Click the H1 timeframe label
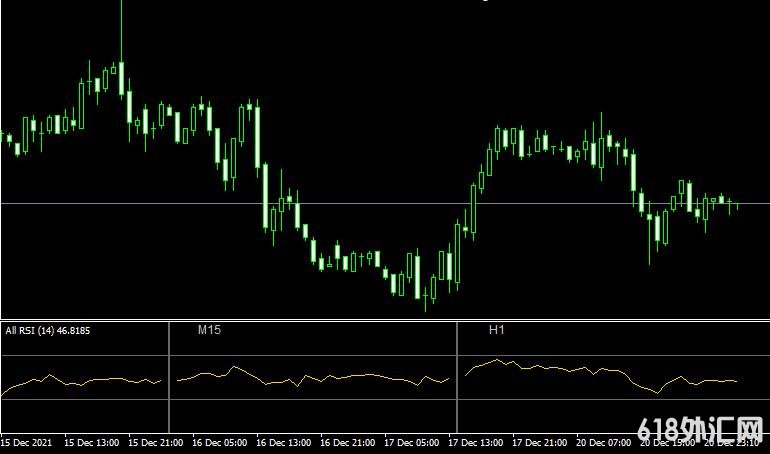770x454 pixels. click(496, 330)
